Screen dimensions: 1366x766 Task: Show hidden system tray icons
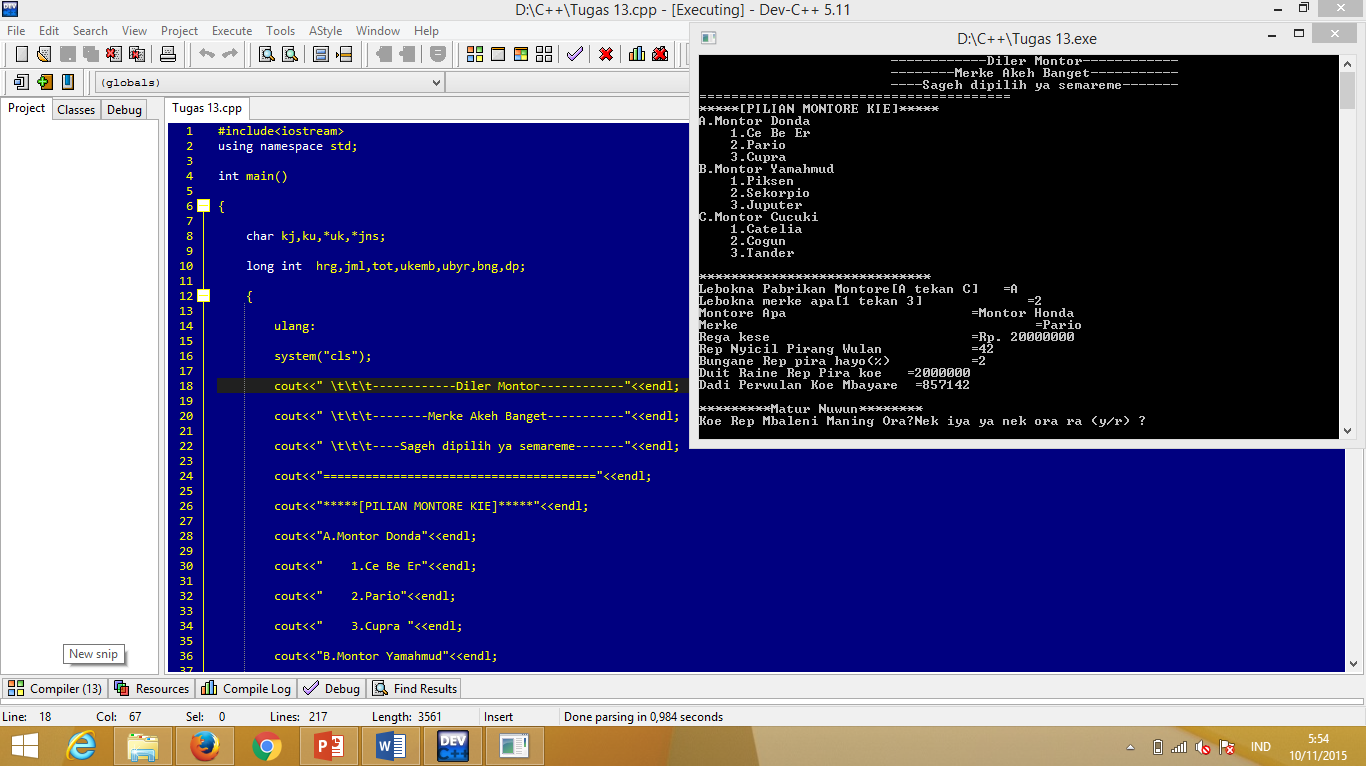click(1130, 747)
